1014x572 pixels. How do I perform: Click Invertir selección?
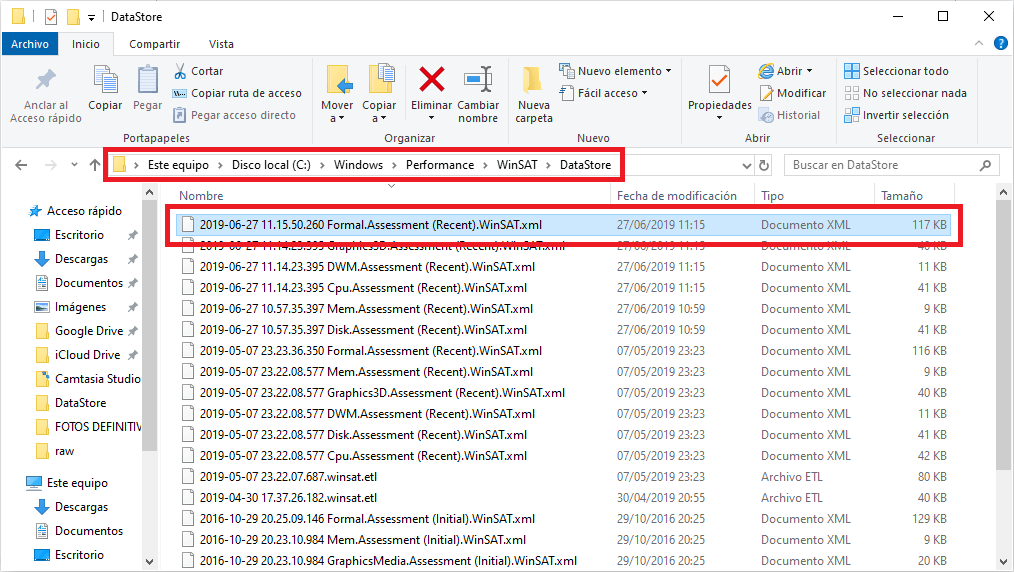pos(896,115)
